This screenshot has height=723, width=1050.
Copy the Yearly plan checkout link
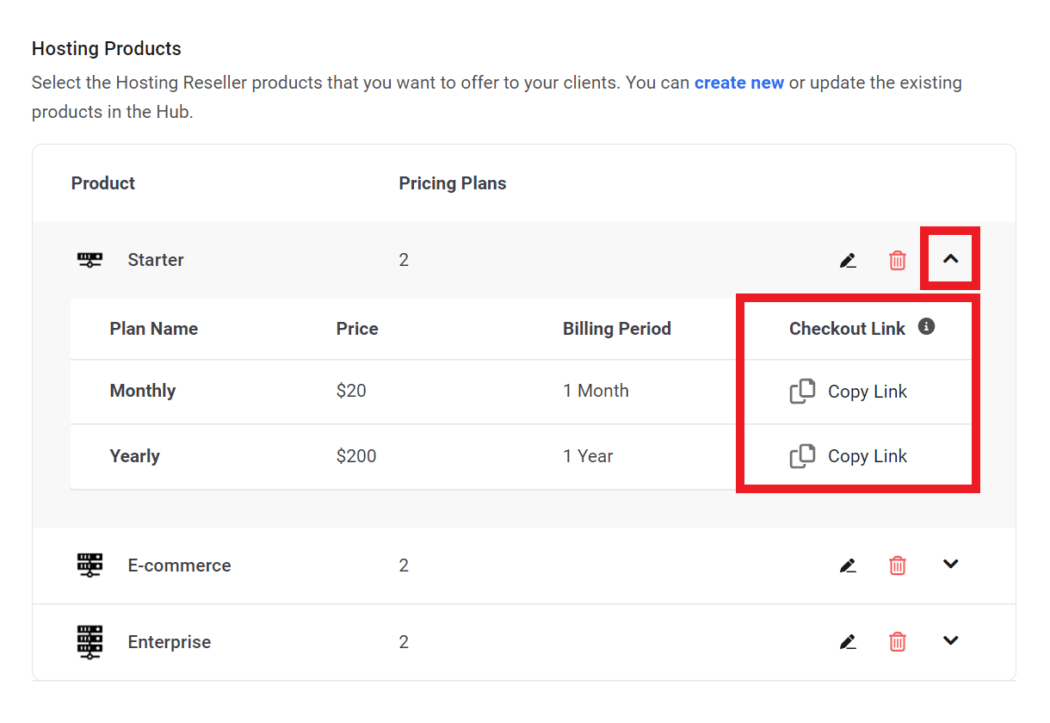pyautogui.click(x=866, y=457)
